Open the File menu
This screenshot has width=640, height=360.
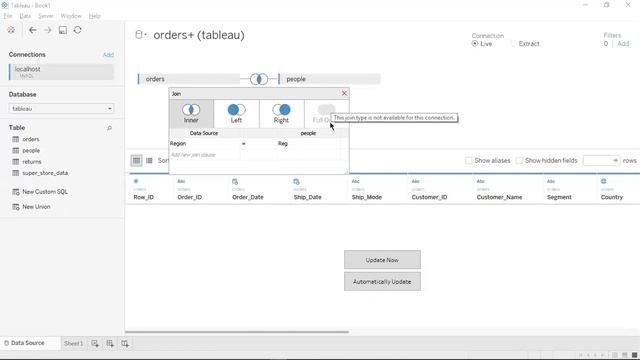(8, 16)
